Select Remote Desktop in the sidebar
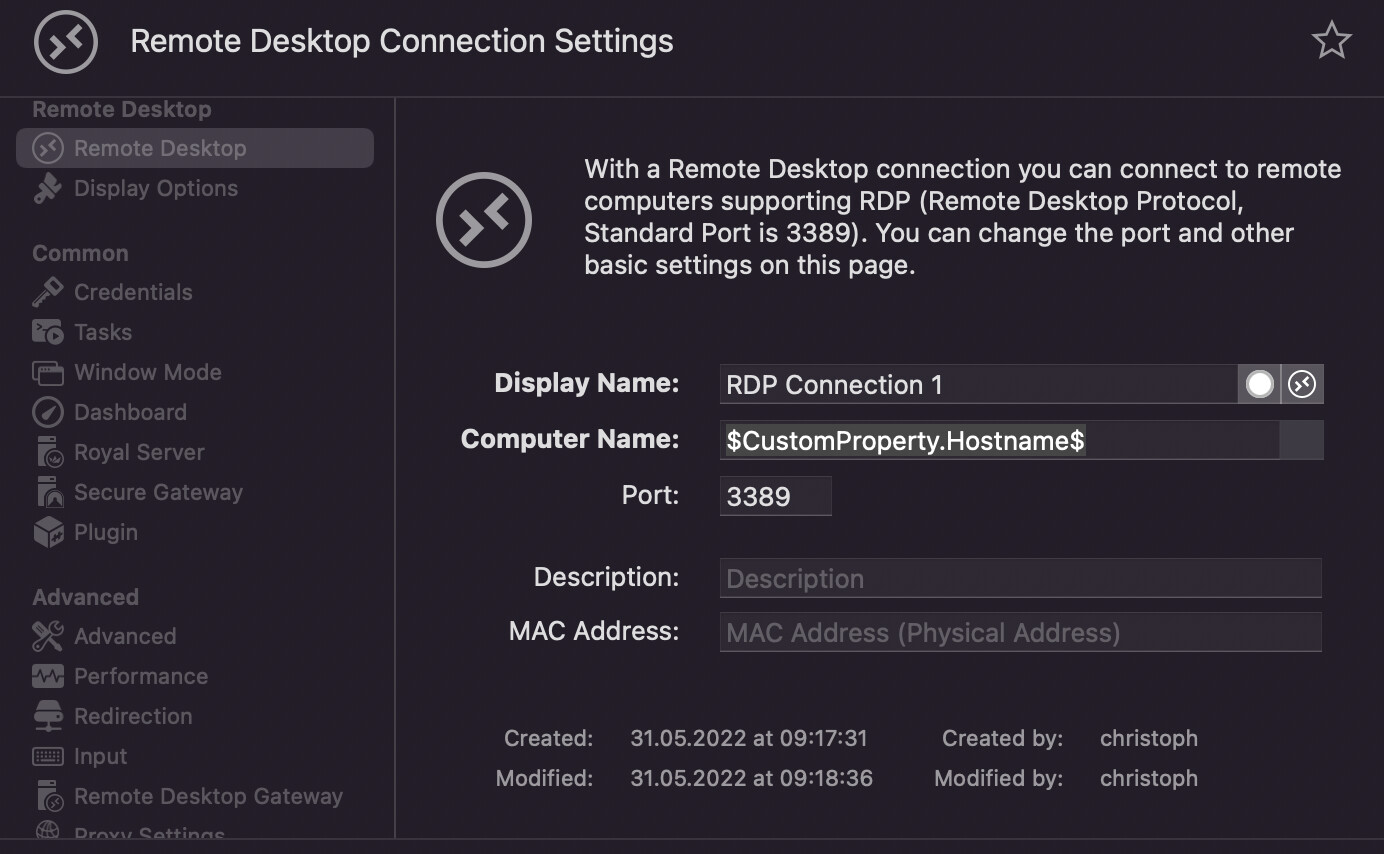This screenshot has width=1384, height=854. [160, 148]
